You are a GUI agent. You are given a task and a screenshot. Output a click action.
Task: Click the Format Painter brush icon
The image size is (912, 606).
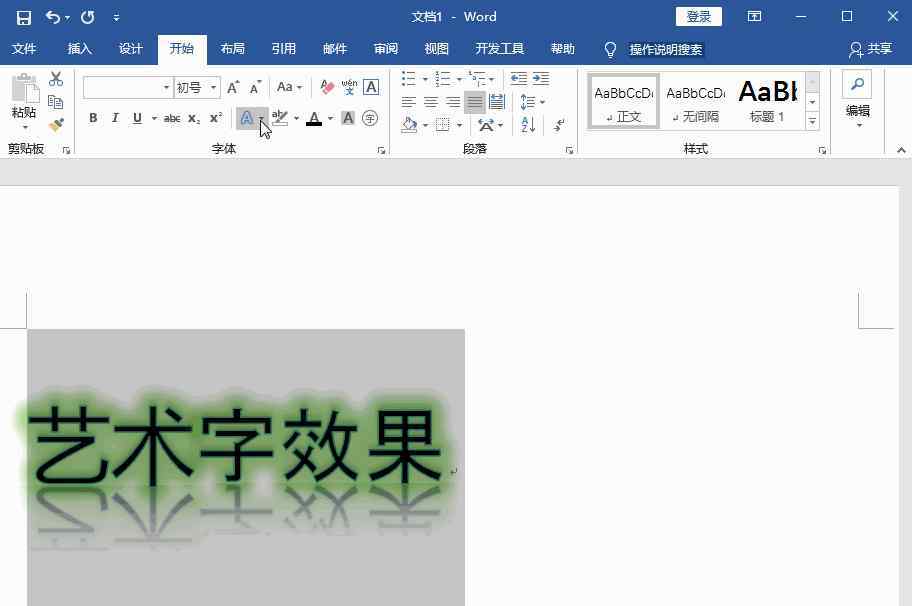pyautogui.click(x=56, y=125)
